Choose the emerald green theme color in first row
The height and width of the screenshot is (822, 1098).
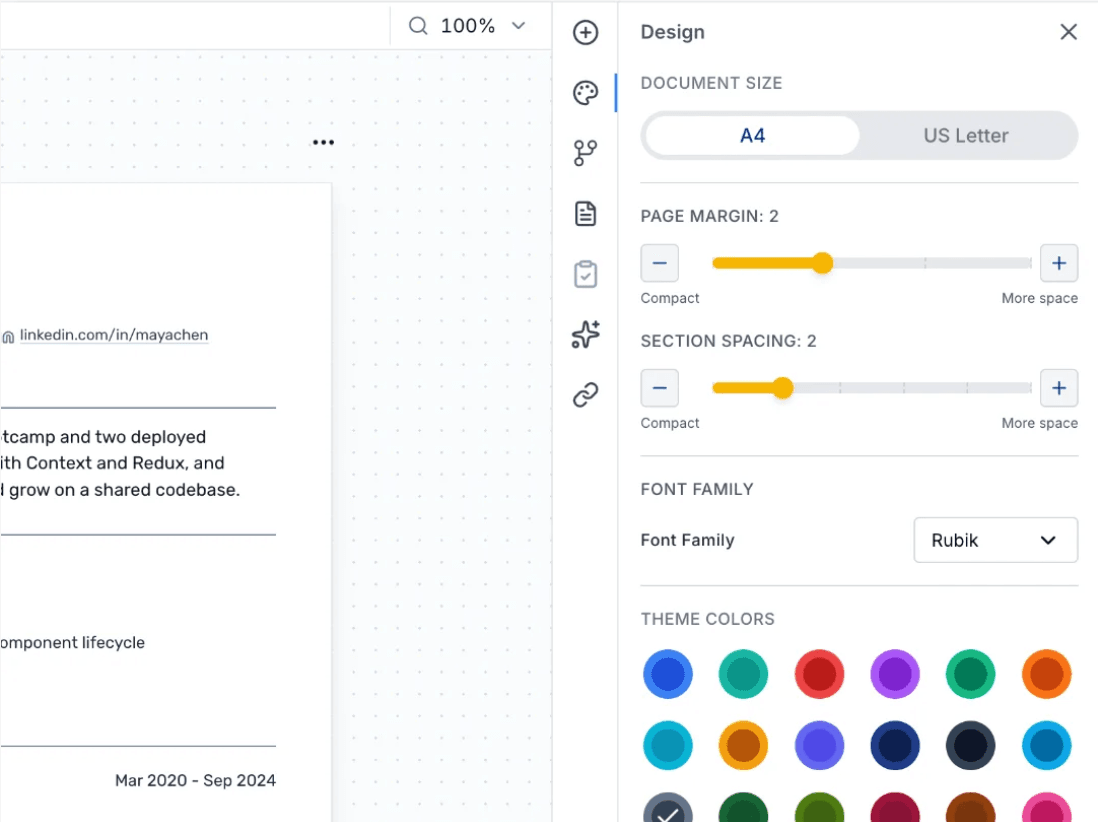tap(971, 674)
